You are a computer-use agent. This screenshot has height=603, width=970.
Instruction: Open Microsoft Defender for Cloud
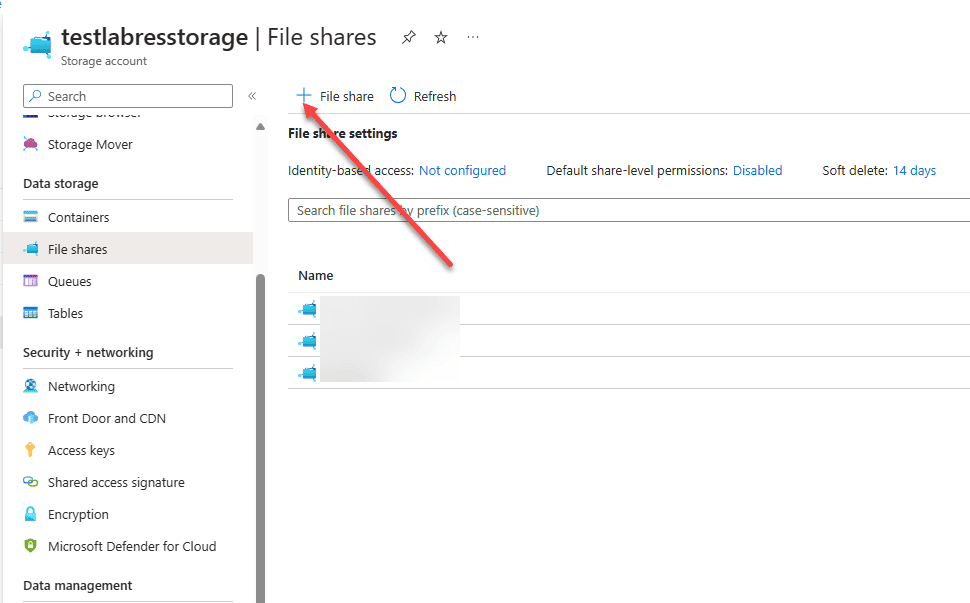pyautogui.click(x=132, y=547)
